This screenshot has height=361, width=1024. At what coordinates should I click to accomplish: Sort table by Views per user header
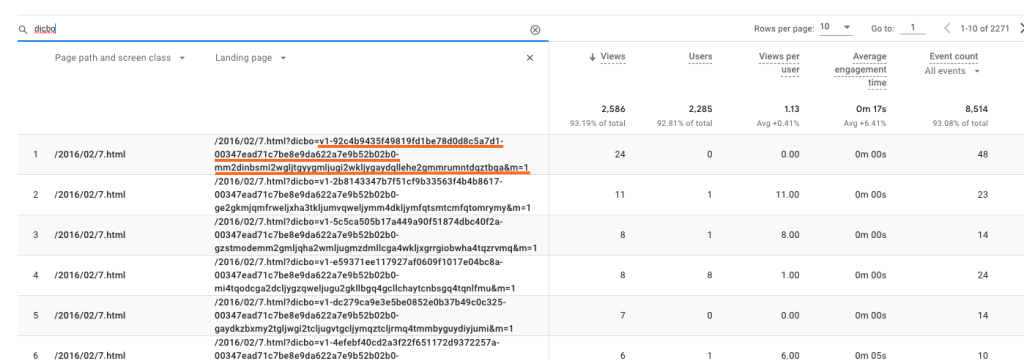coord(779,63)
